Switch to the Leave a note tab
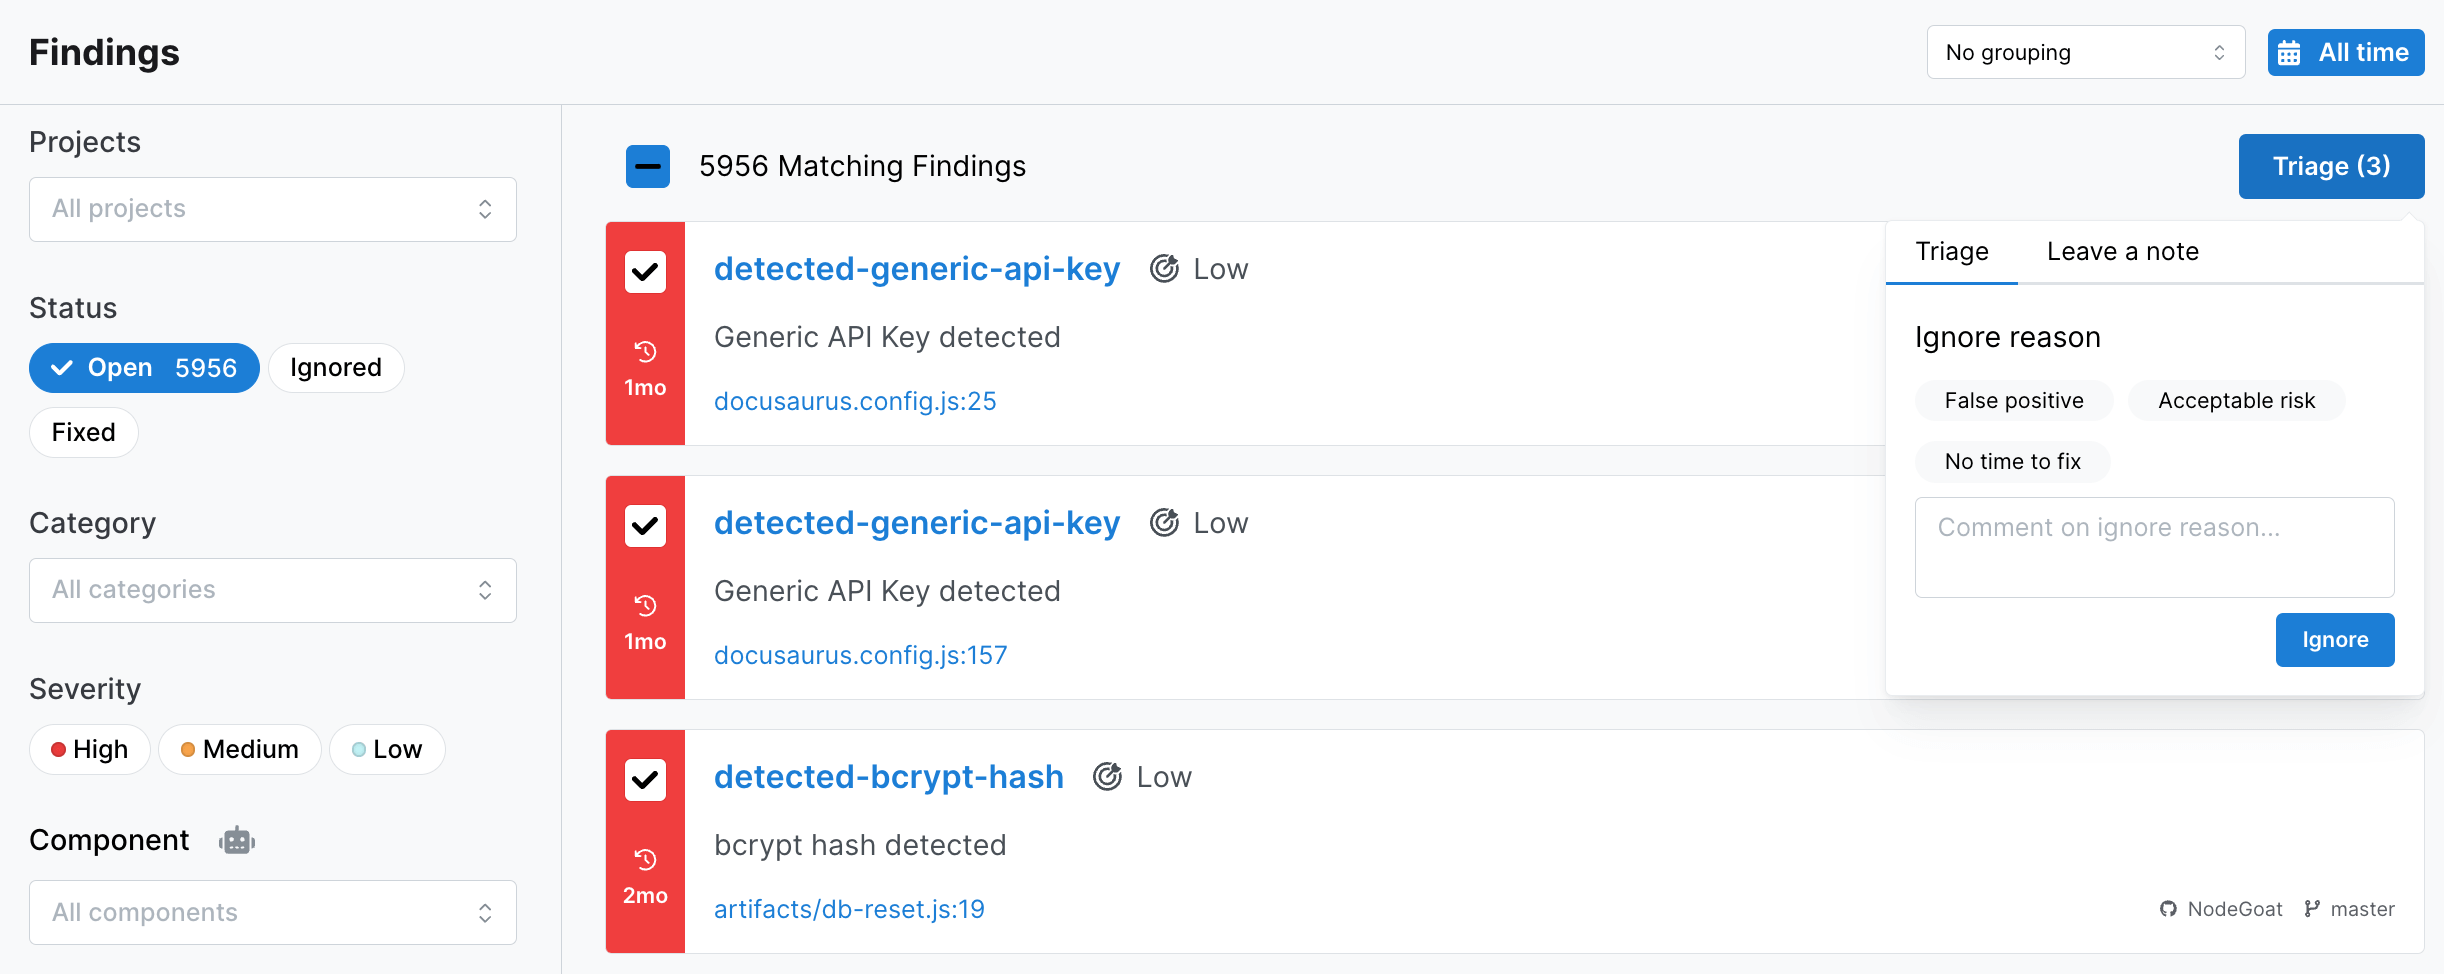 (2122, 251)
